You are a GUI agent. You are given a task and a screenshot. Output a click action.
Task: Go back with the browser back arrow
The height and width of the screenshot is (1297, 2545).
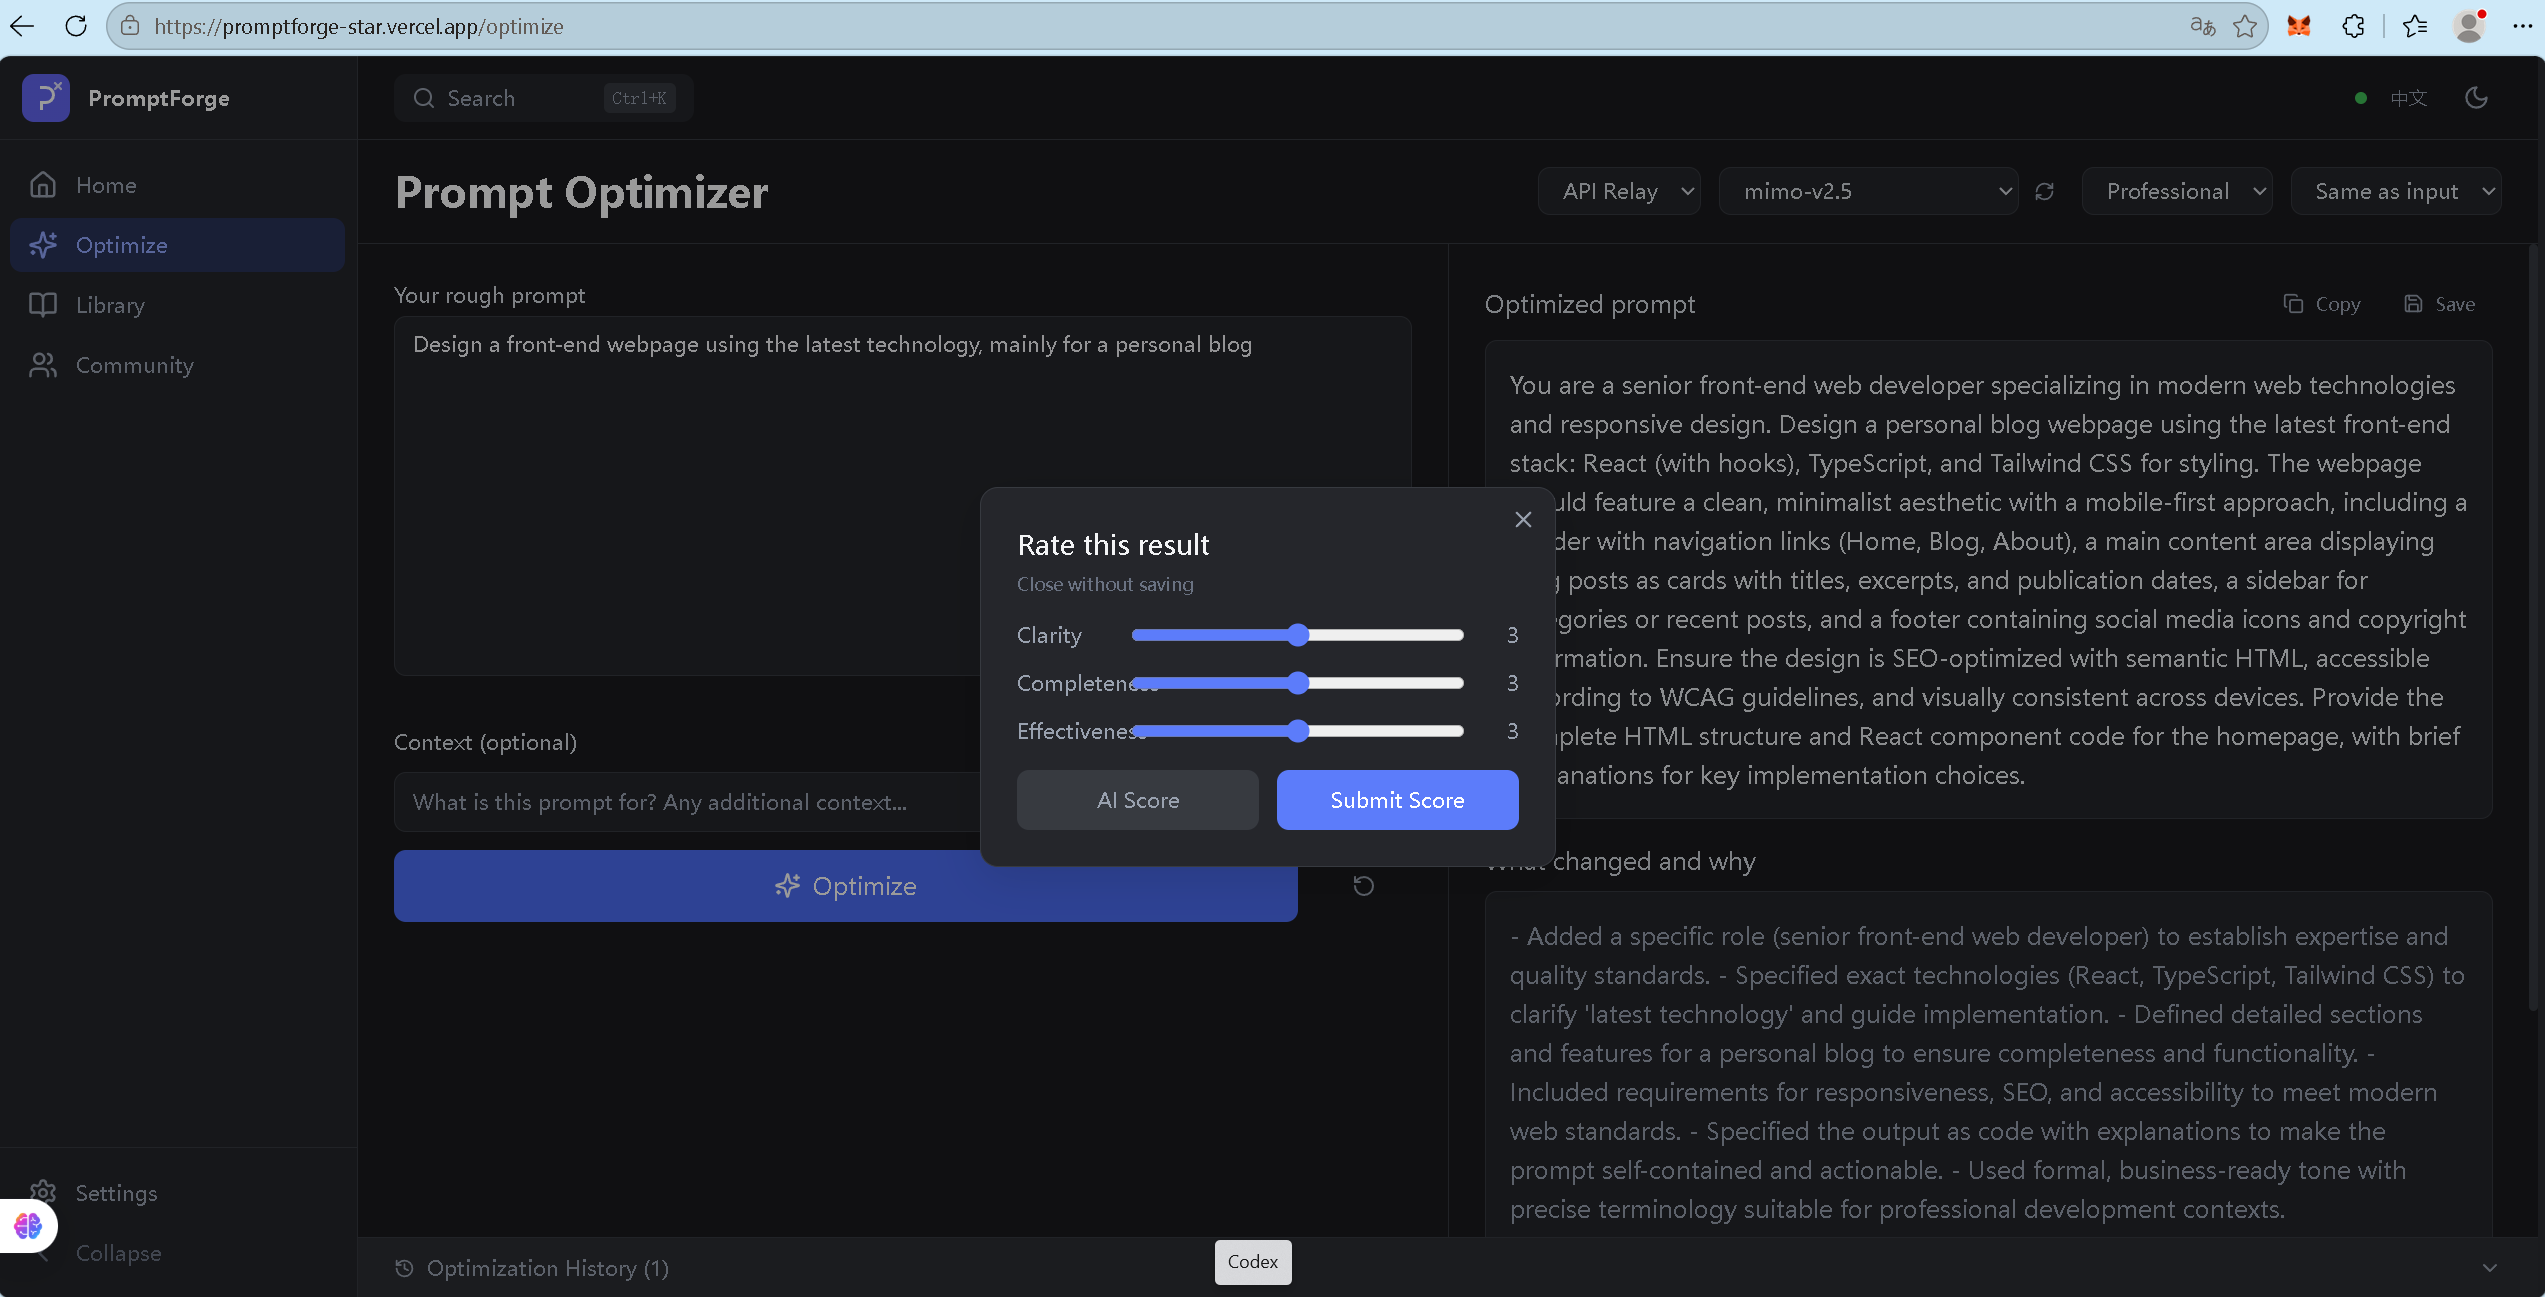(x=23, y=26)
